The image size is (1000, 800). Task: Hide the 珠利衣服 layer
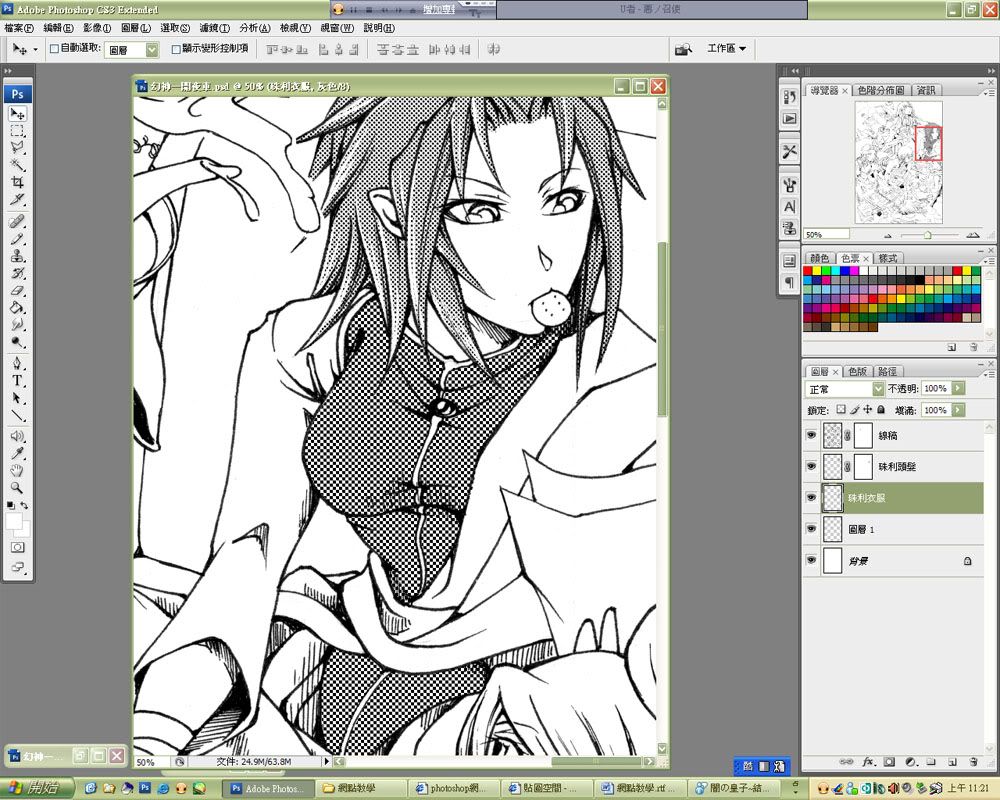point(811,498)
